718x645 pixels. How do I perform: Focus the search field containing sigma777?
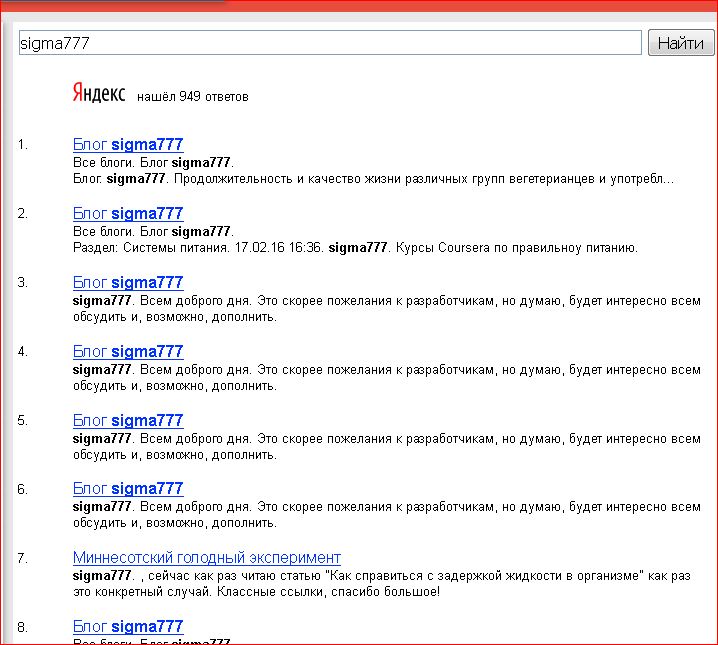pyautogui.click(x=330, y=43)
